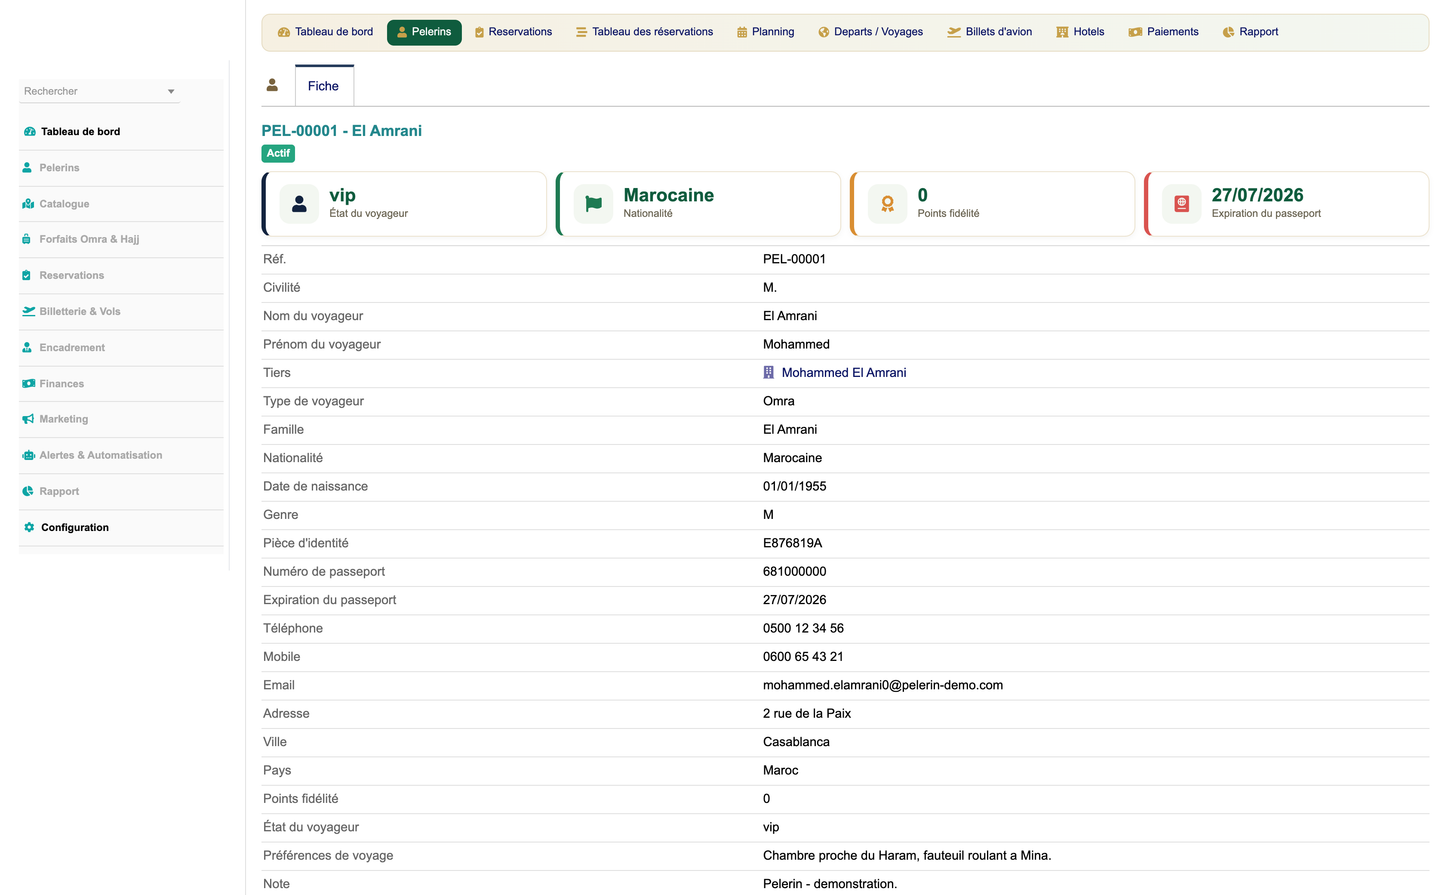1445x895 pixels.
Task: Click the person icon beside the Fiche tab
Action: [272, 85]
